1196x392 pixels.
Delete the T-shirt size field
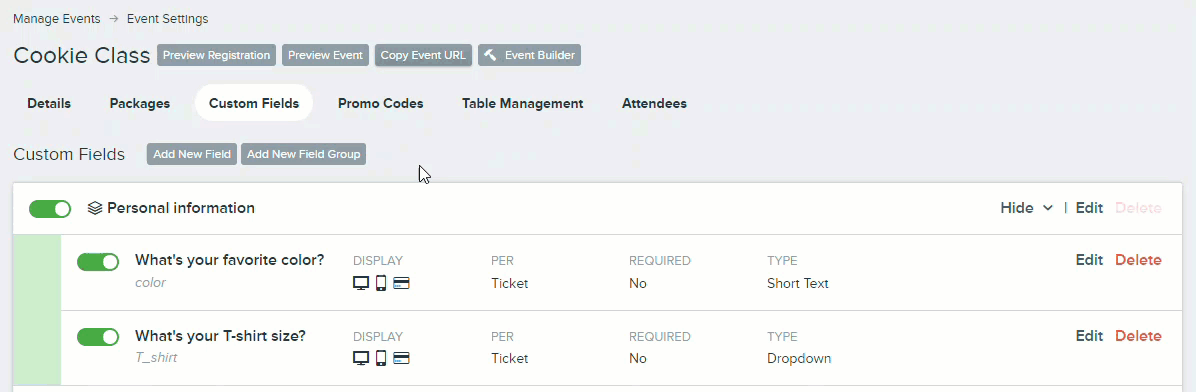point(1138,336)
